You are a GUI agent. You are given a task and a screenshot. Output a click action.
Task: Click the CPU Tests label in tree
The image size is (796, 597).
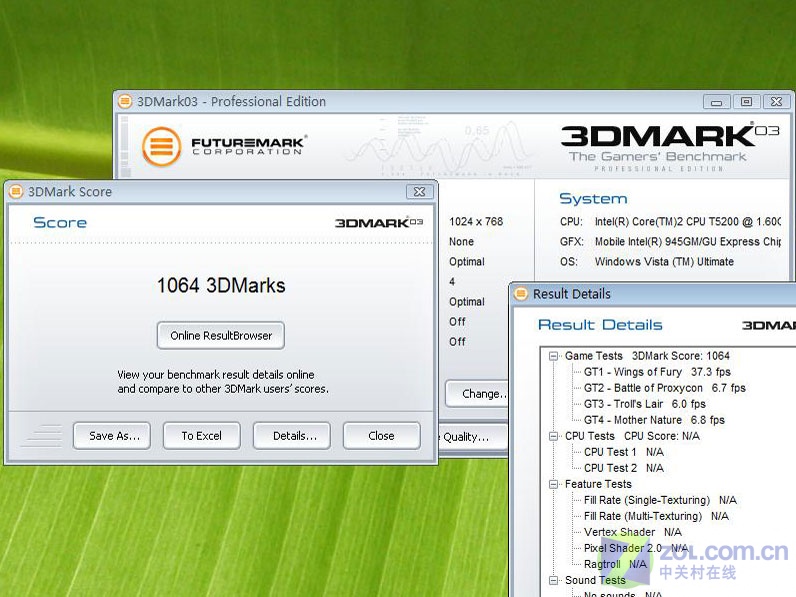click(589, 436)
